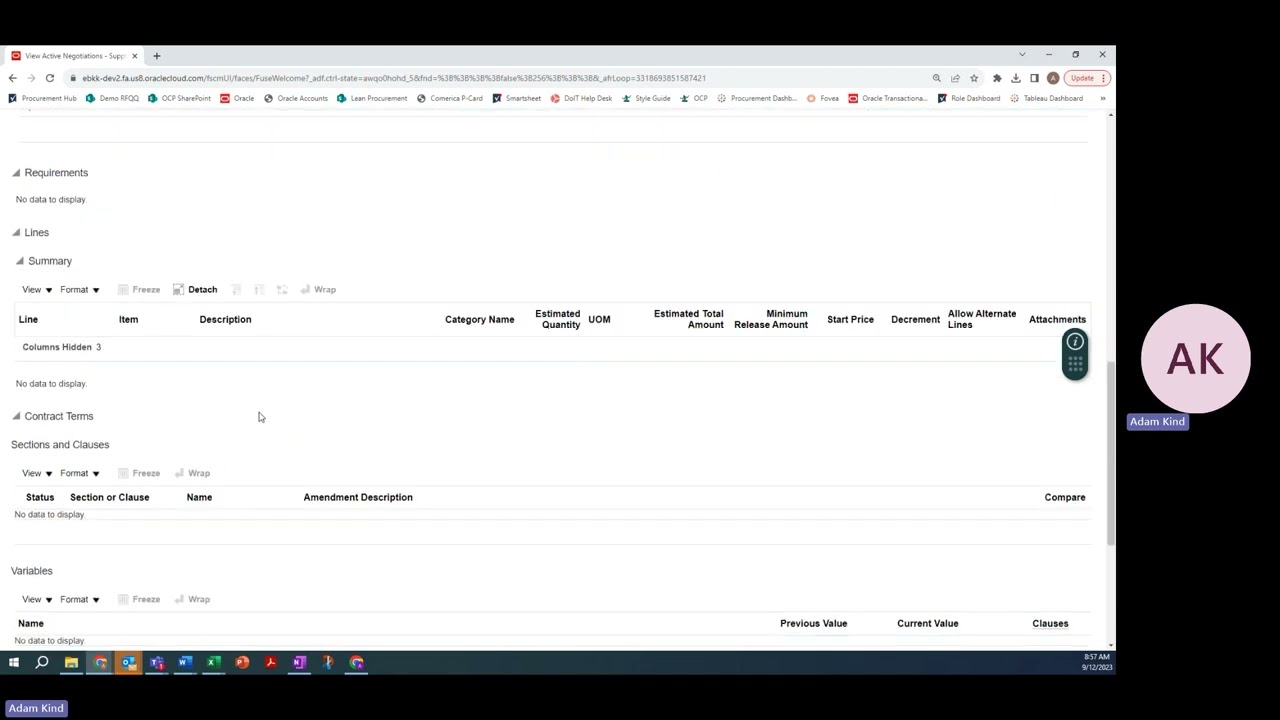Reload the page with browser refresh icon
Screen dimensions: 1280x720
[x=49, y=78]
